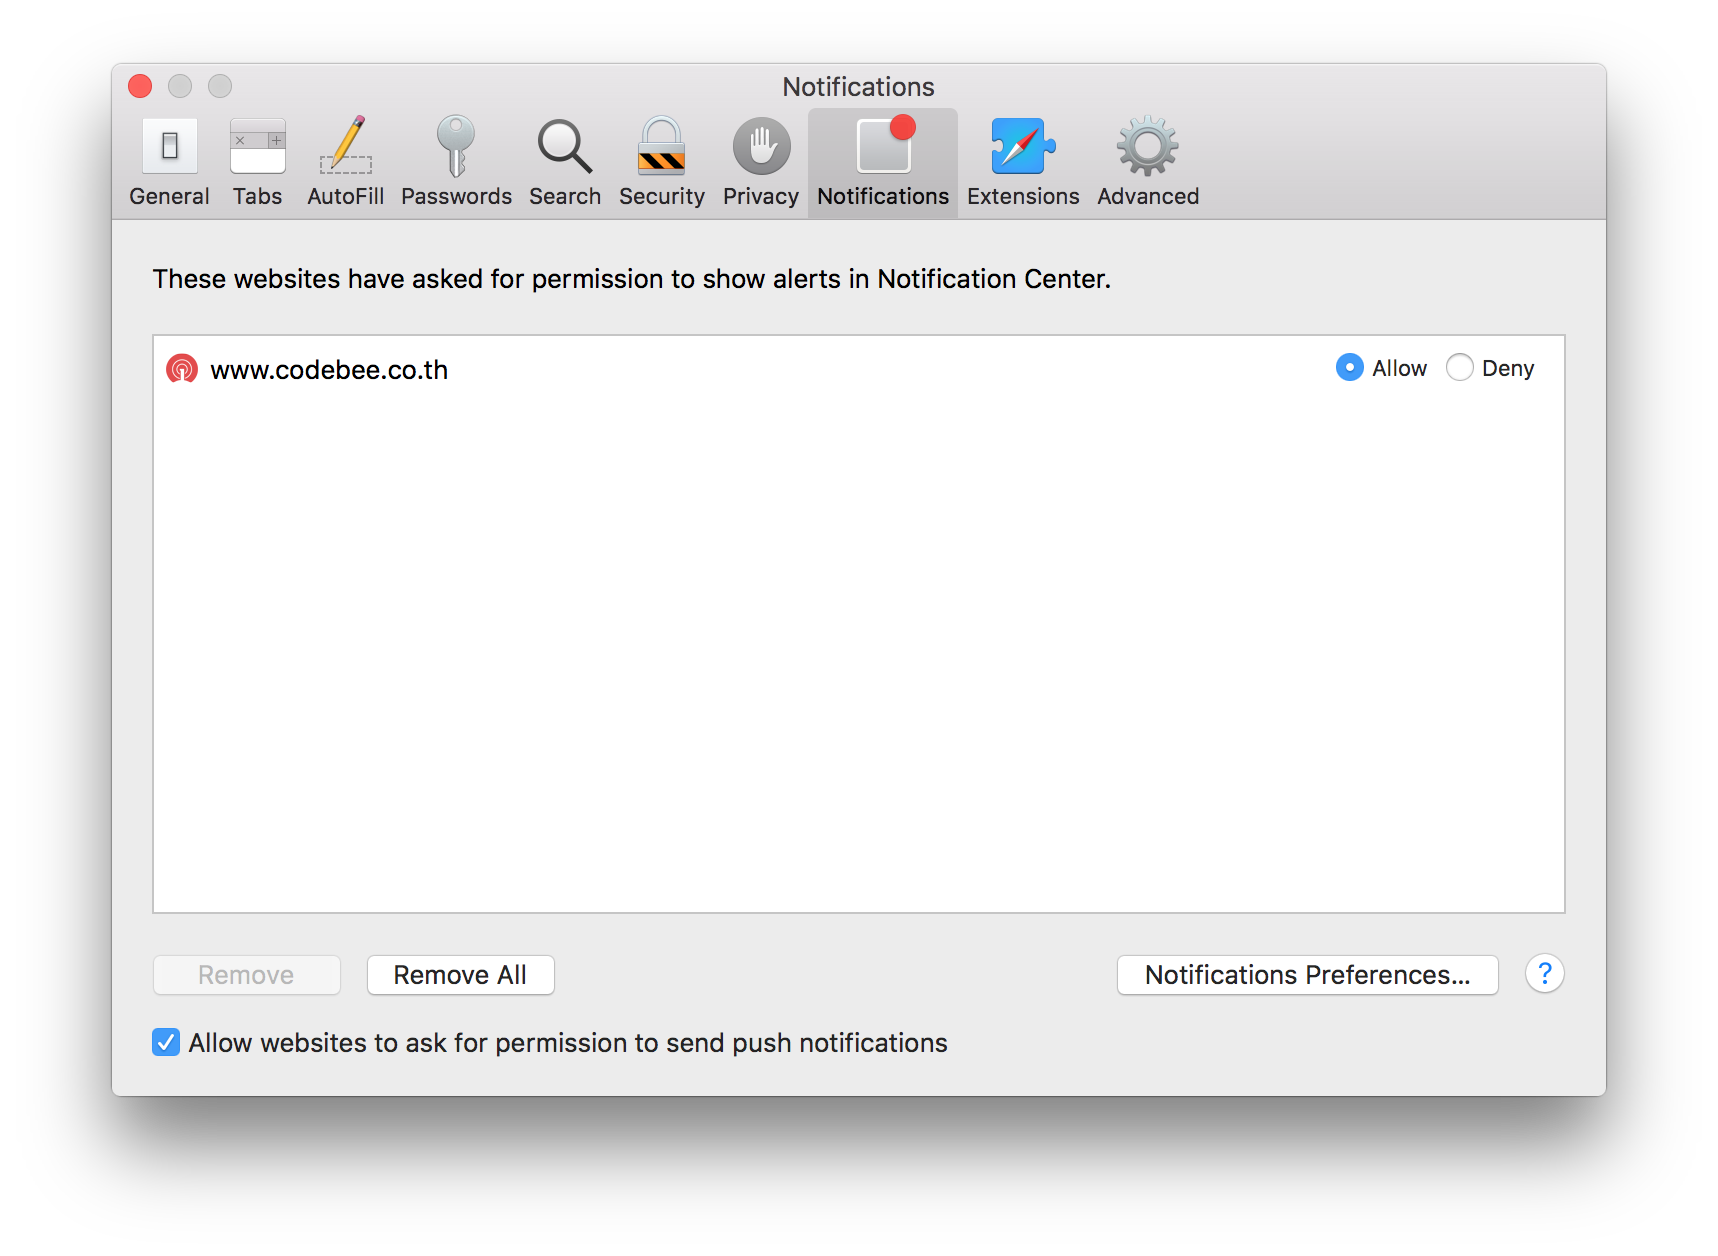Open the Search magnifier pane

[565, 162]
